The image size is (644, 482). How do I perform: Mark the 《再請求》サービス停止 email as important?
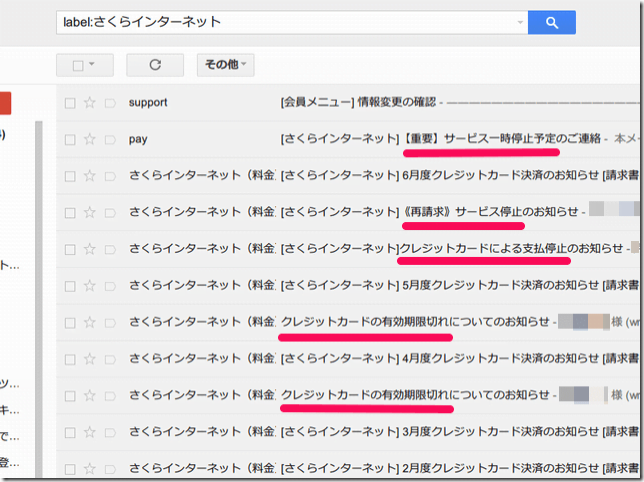click(109, 212)
